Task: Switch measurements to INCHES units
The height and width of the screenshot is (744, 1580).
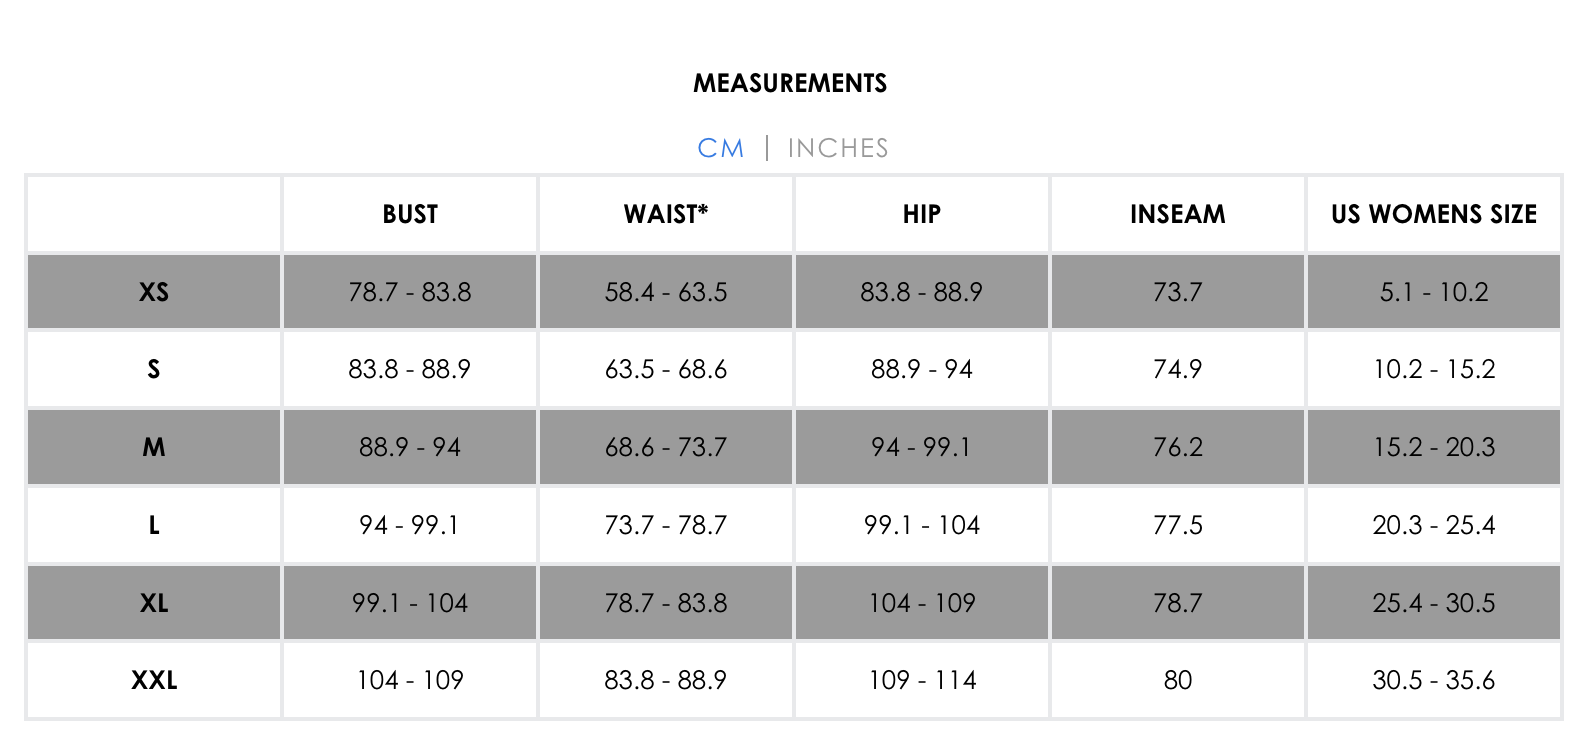Action: [x=838, y=148]
